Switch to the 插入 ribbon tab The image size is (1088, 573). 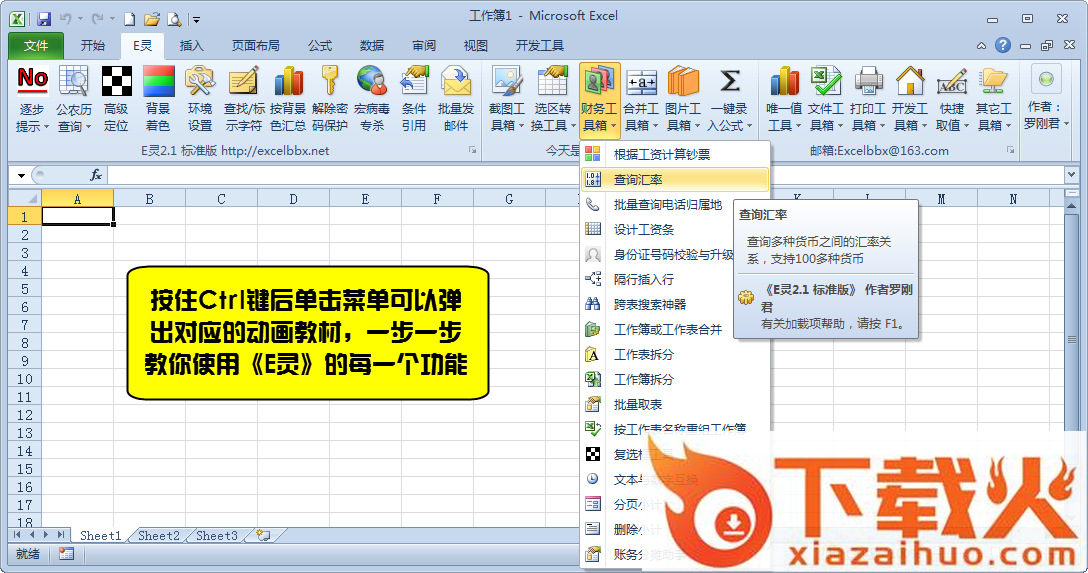192,46
